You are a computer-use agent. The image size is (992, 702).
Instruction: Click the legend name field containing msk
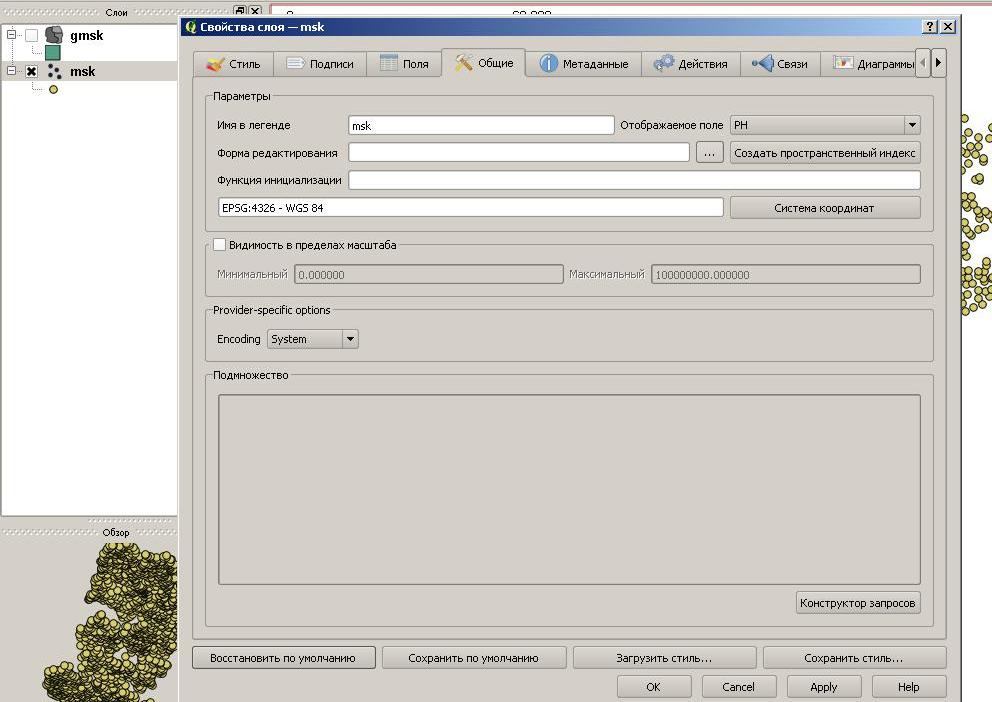tap(480, 126)
